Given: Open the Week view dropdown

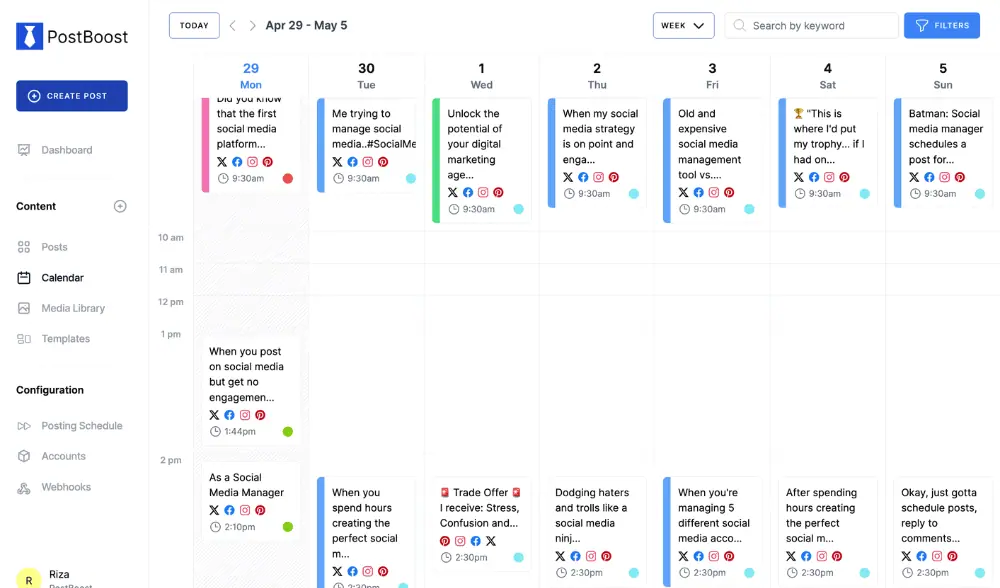Looking at the screenshot, I should click(x=684, y=26).
